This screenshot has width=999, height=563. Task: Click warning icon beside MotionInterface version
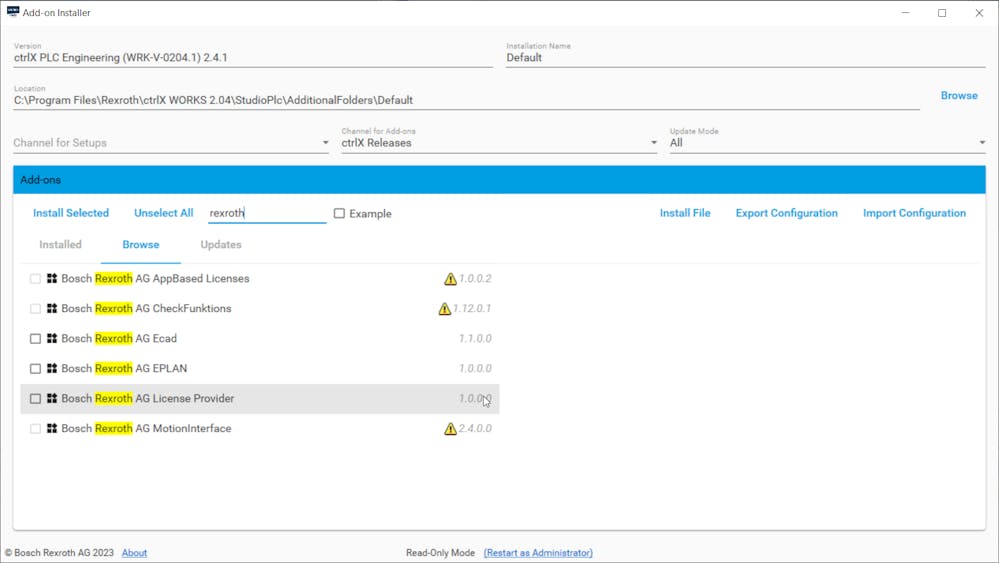point(450,429)
